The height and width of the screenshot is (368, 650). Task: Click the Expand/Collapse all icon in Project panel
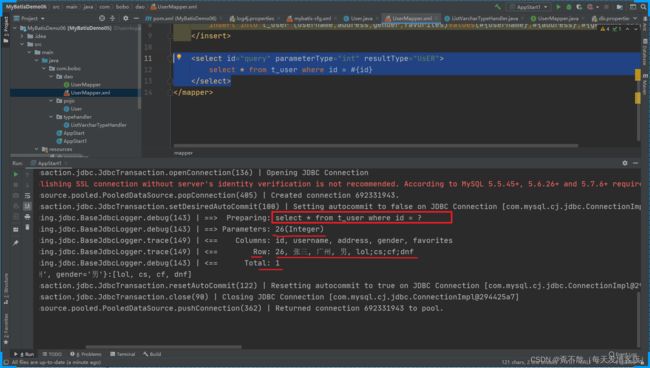tap(113, 18)
